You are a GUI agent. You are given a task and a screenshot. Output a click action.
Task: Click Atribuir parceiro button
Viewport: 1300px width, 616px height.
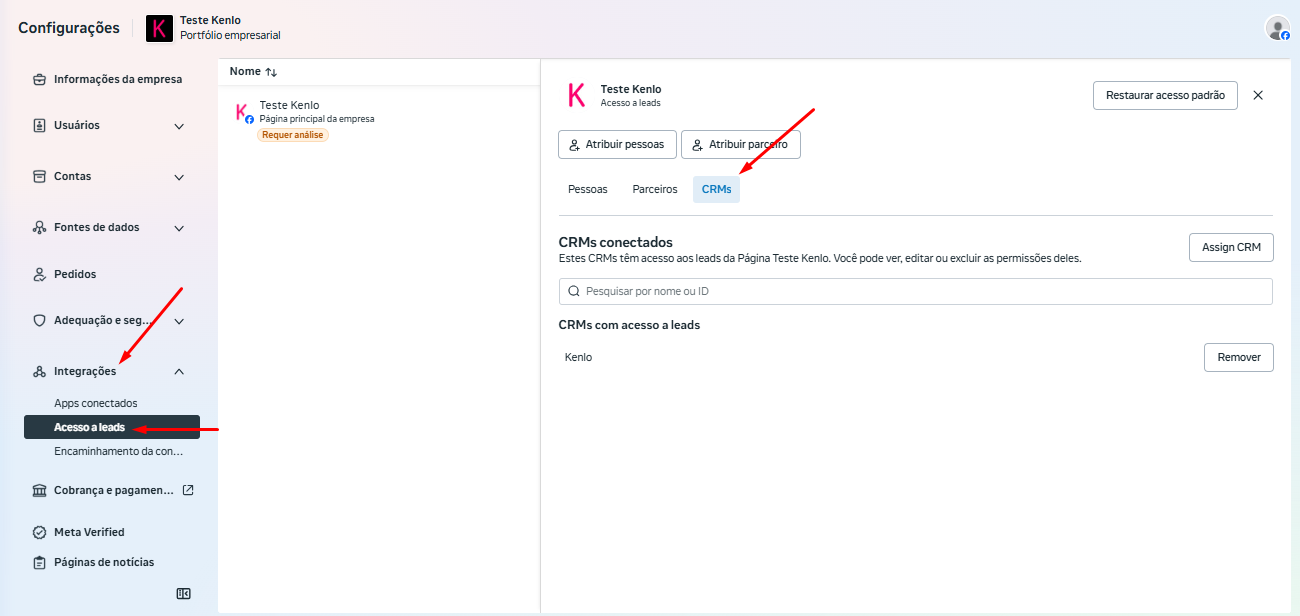(741, 144)
